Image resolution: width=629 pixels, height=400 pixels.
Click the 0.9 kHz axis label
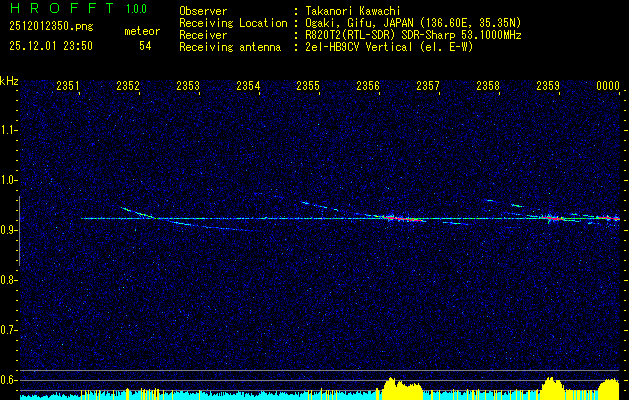pyautogui.click(x=8, y=230)
